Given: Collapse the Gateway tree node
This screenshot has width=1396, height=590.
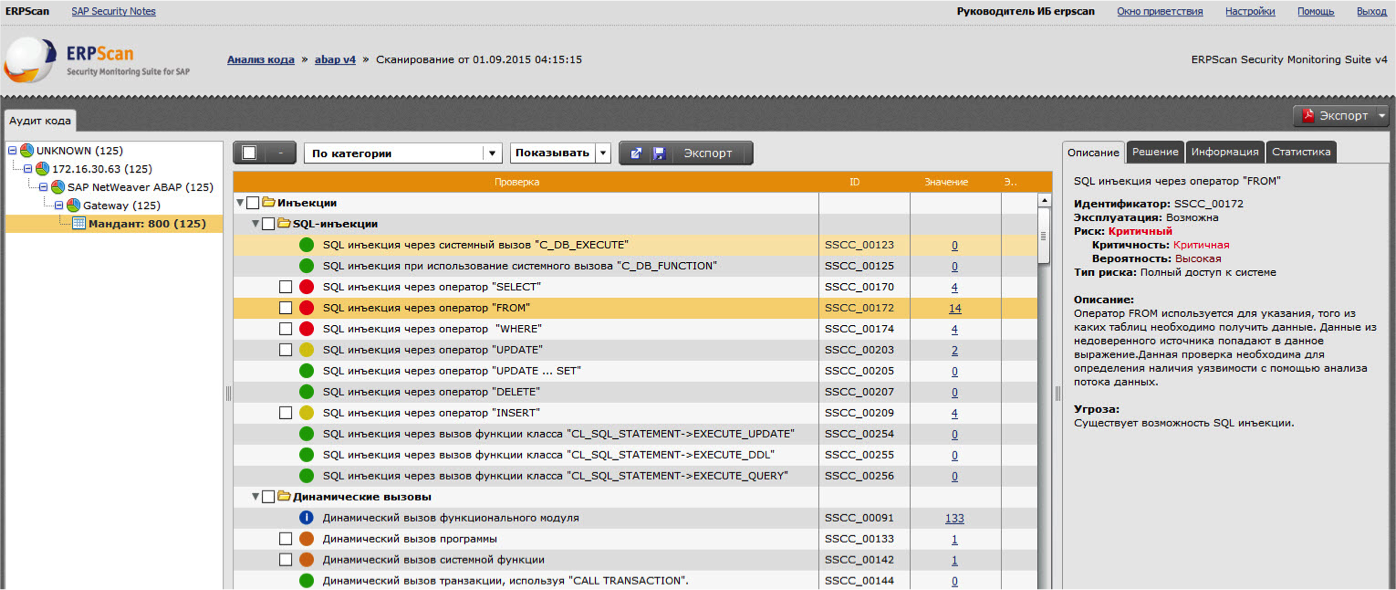Looking at the screenshot, I should click(x=59, y=205).
